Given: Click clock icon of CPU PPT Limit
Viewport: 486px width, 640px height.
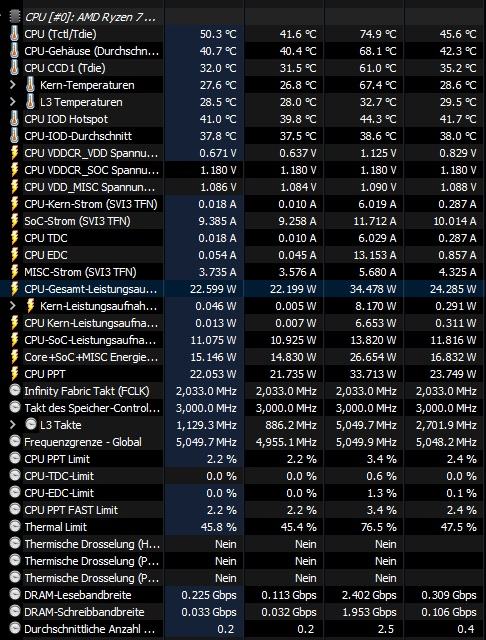Looking at the screenshot, I should 15,459.
